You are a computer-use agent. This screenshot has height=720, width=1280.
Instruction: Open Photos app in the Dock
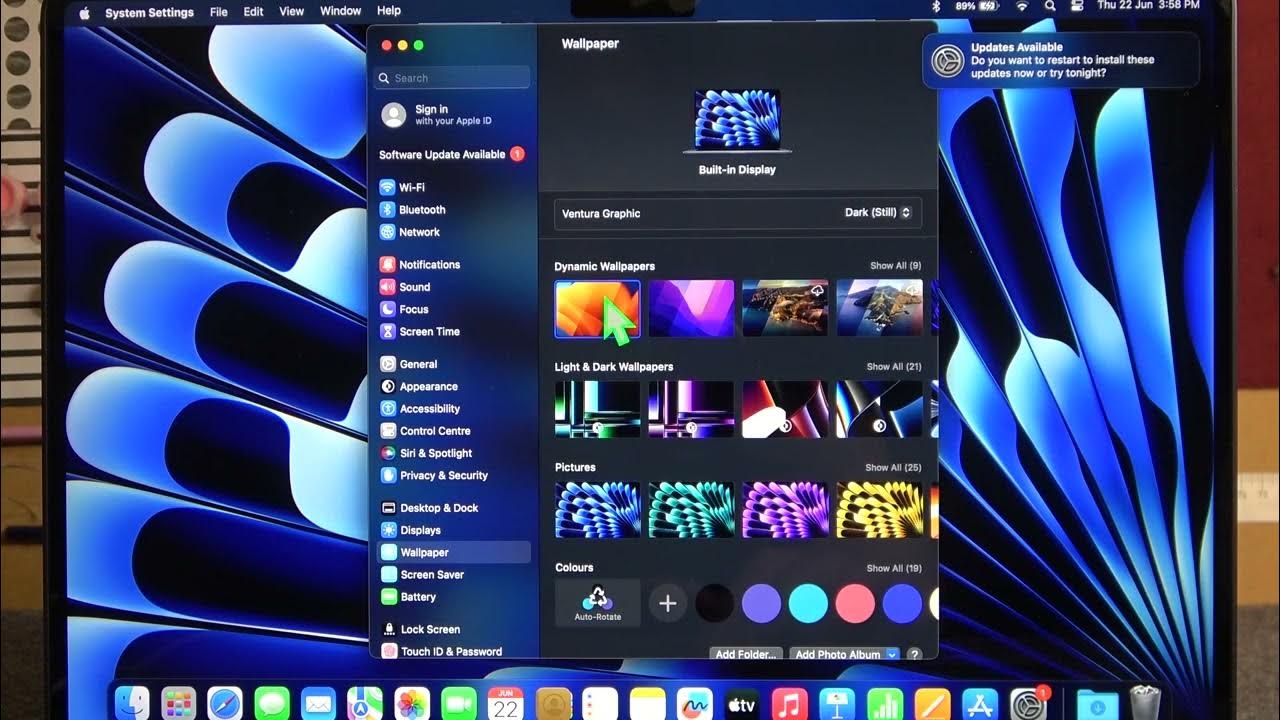click(x=412, y=705)
